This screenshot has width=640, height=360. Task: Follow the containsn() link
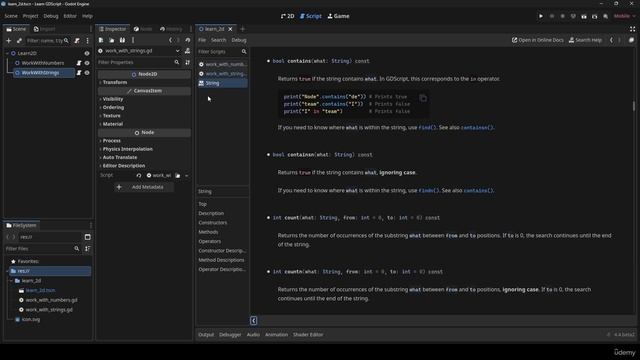pos(477,127)
